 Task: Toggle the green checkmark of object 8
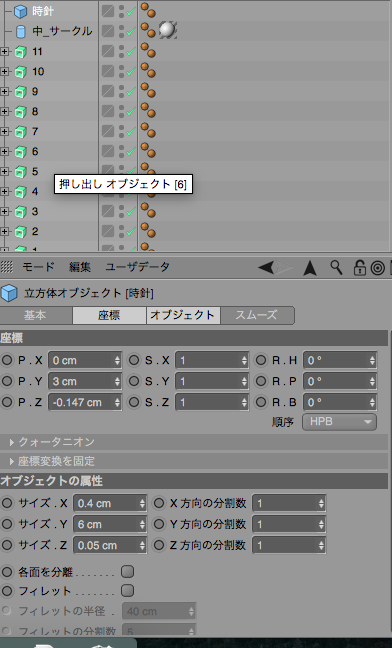pyautogui.click(x=131, y=112)
